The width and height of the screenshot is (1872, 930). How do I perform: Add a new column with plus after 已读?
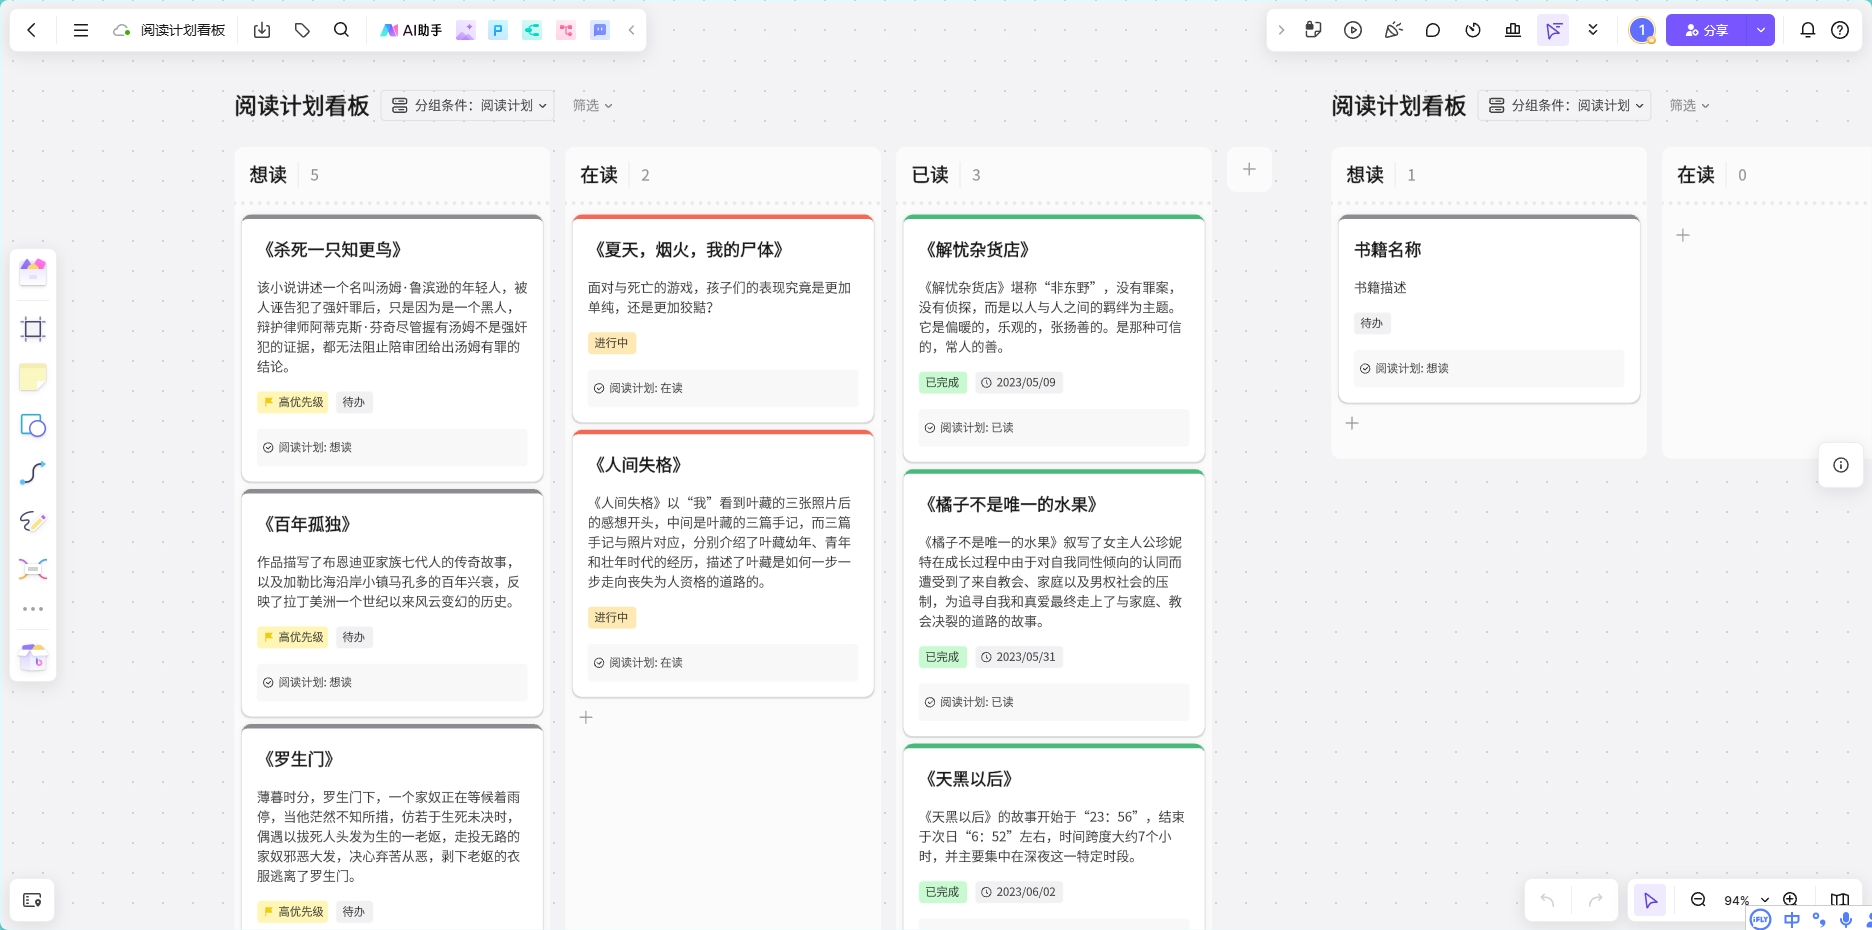1249,169
